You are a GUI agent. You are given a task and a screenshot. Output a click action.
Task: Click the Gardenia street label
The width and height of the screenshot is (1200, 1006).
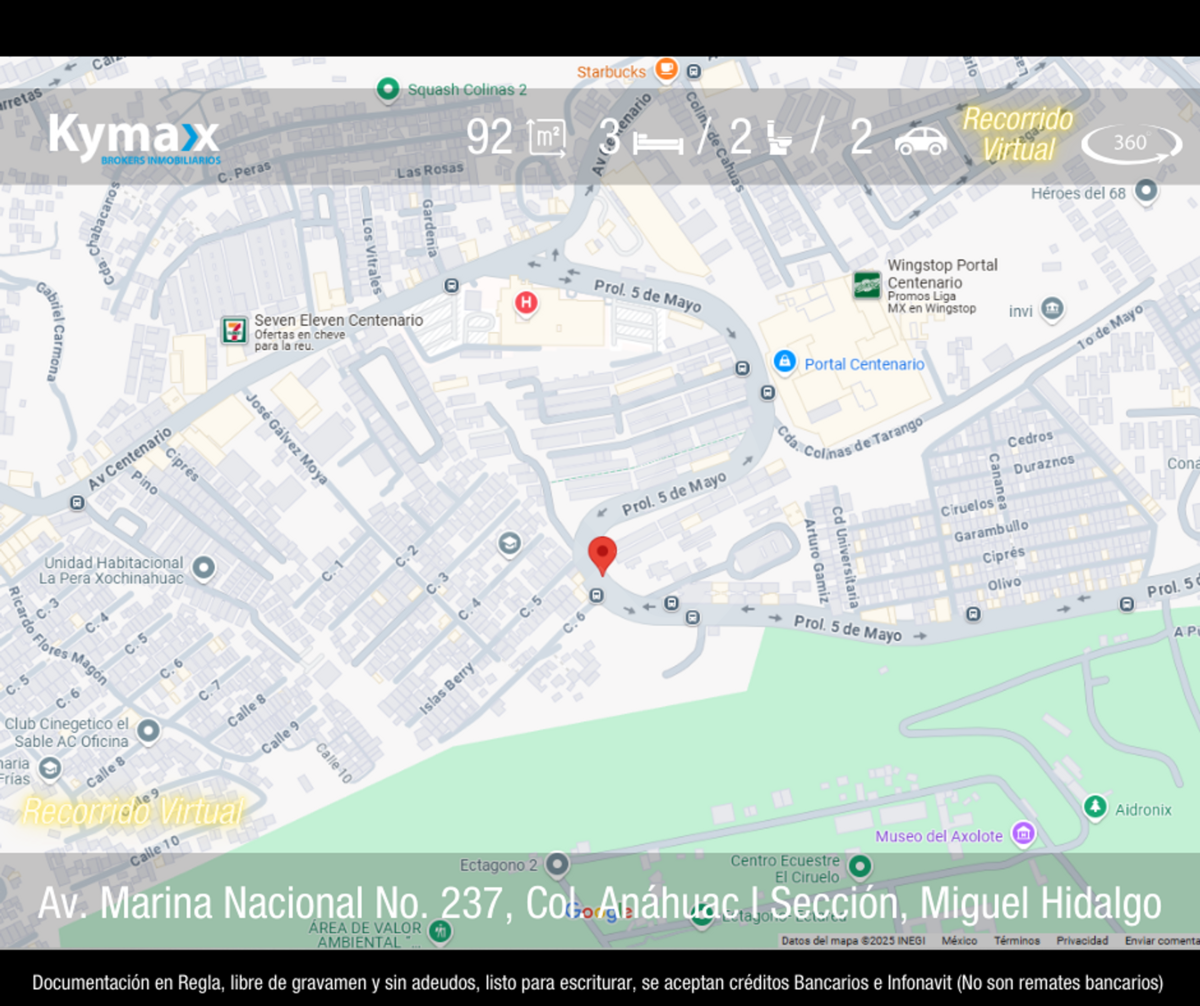coord(429,228)
